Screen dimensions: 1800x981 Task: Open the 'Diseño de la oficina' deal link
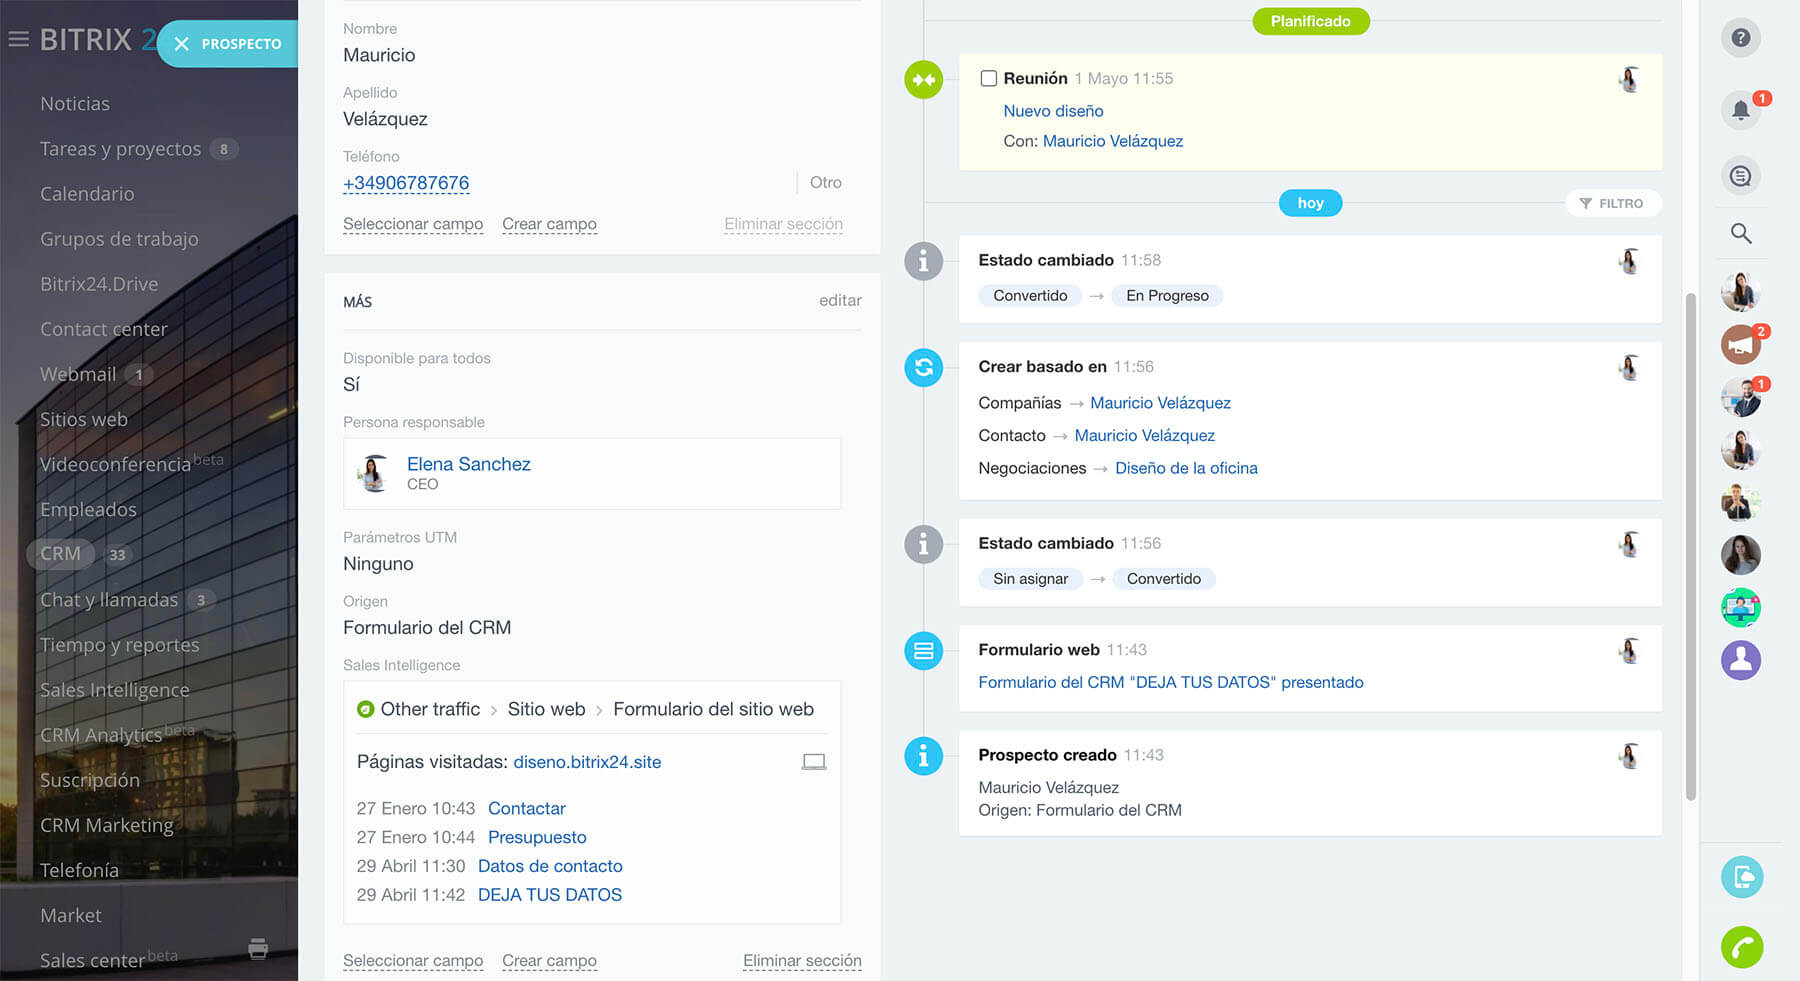pos(1186,468)
